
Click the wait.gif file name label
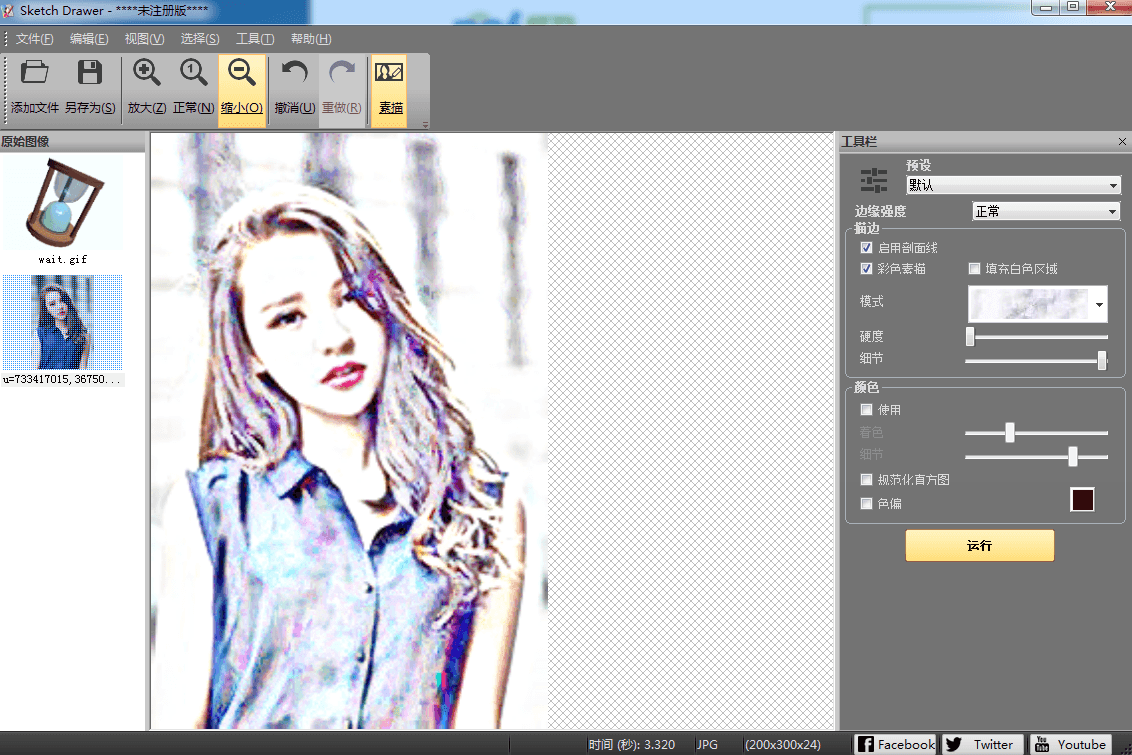coord(63,259)
